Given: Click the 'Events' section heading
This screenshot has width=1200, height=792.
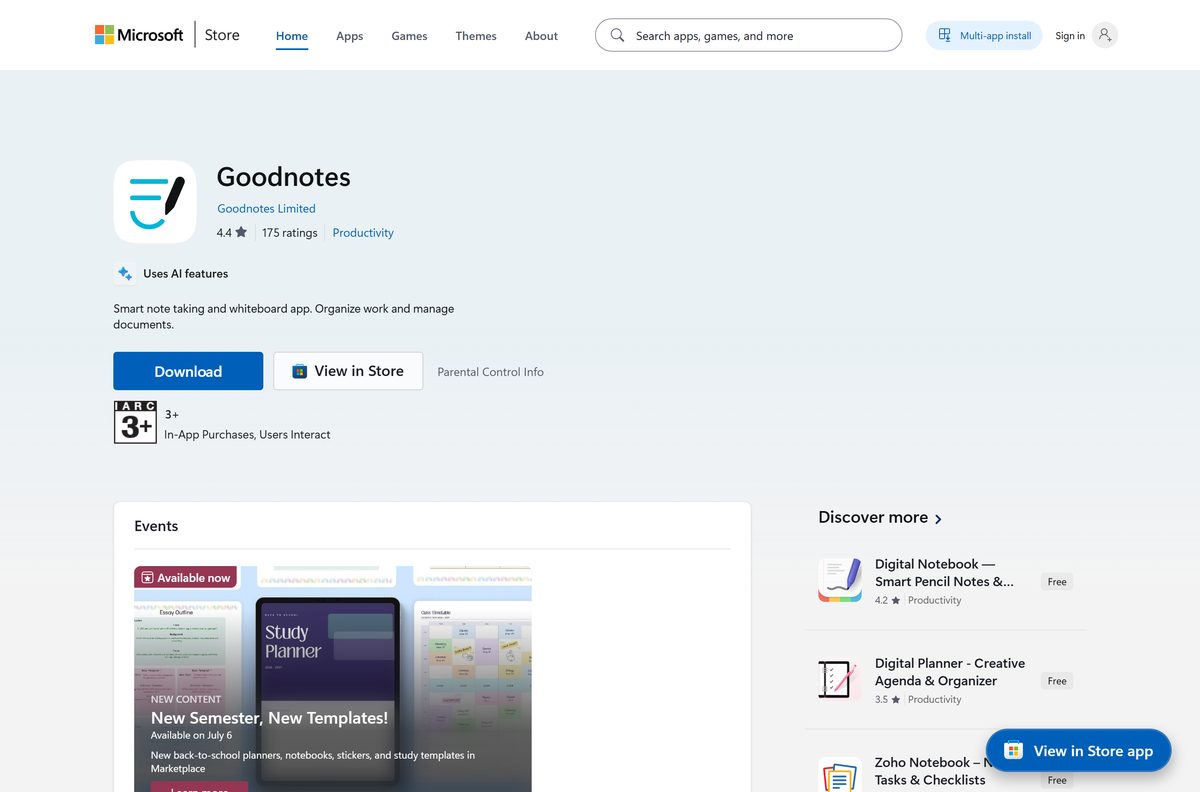Looking at the screenshot, I should click(156, 526).
